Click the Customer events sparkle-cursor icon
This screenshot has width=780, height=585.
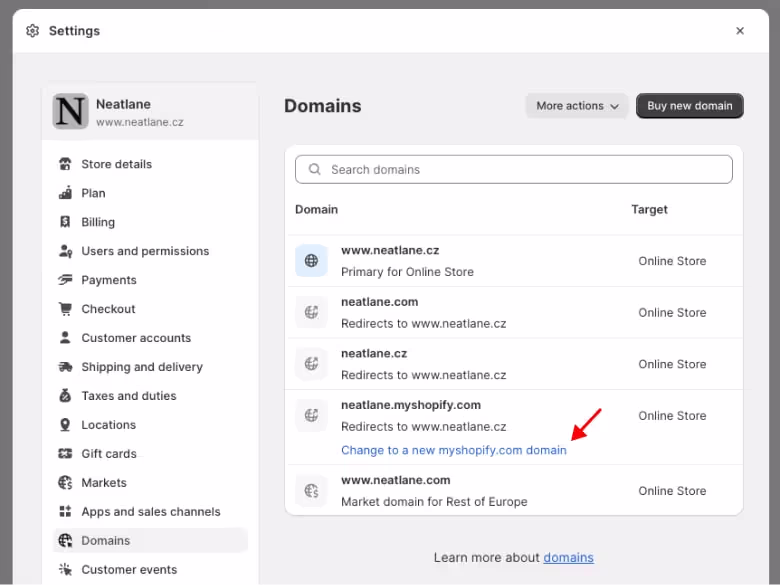click(65, 569)
